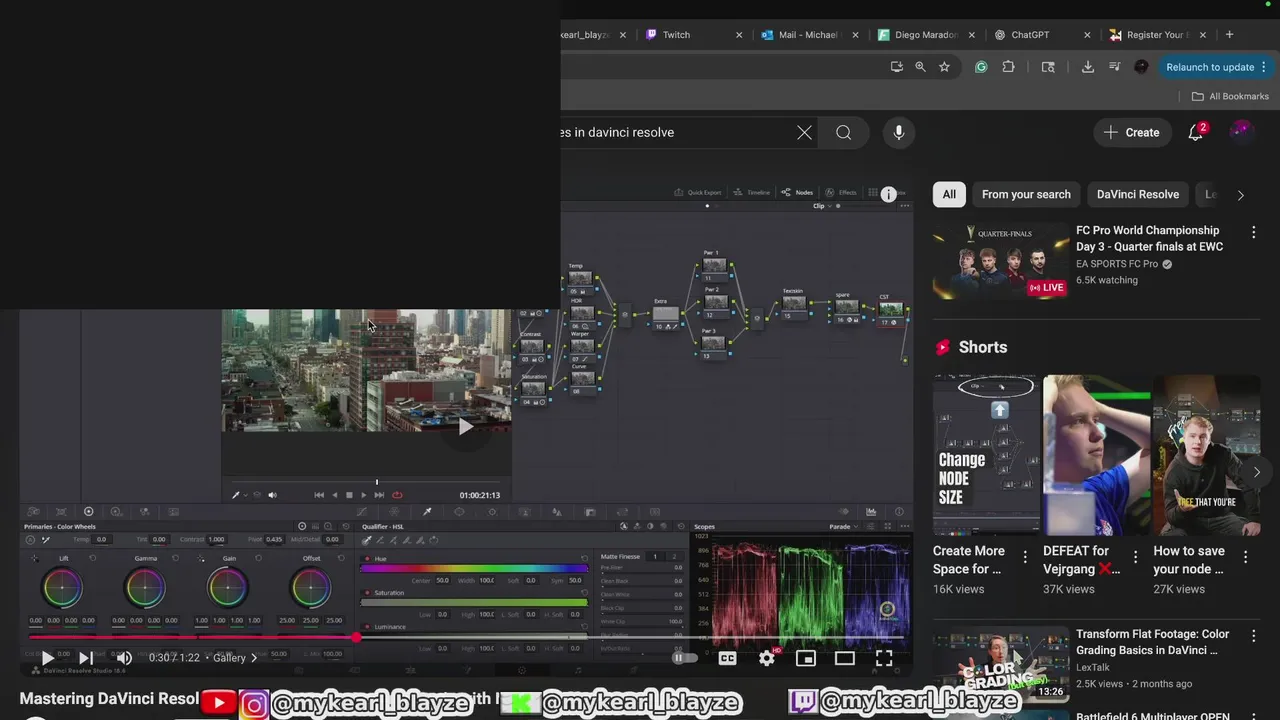
Task: Open Grammarly extension icon
Action: (x=981, y=67)
